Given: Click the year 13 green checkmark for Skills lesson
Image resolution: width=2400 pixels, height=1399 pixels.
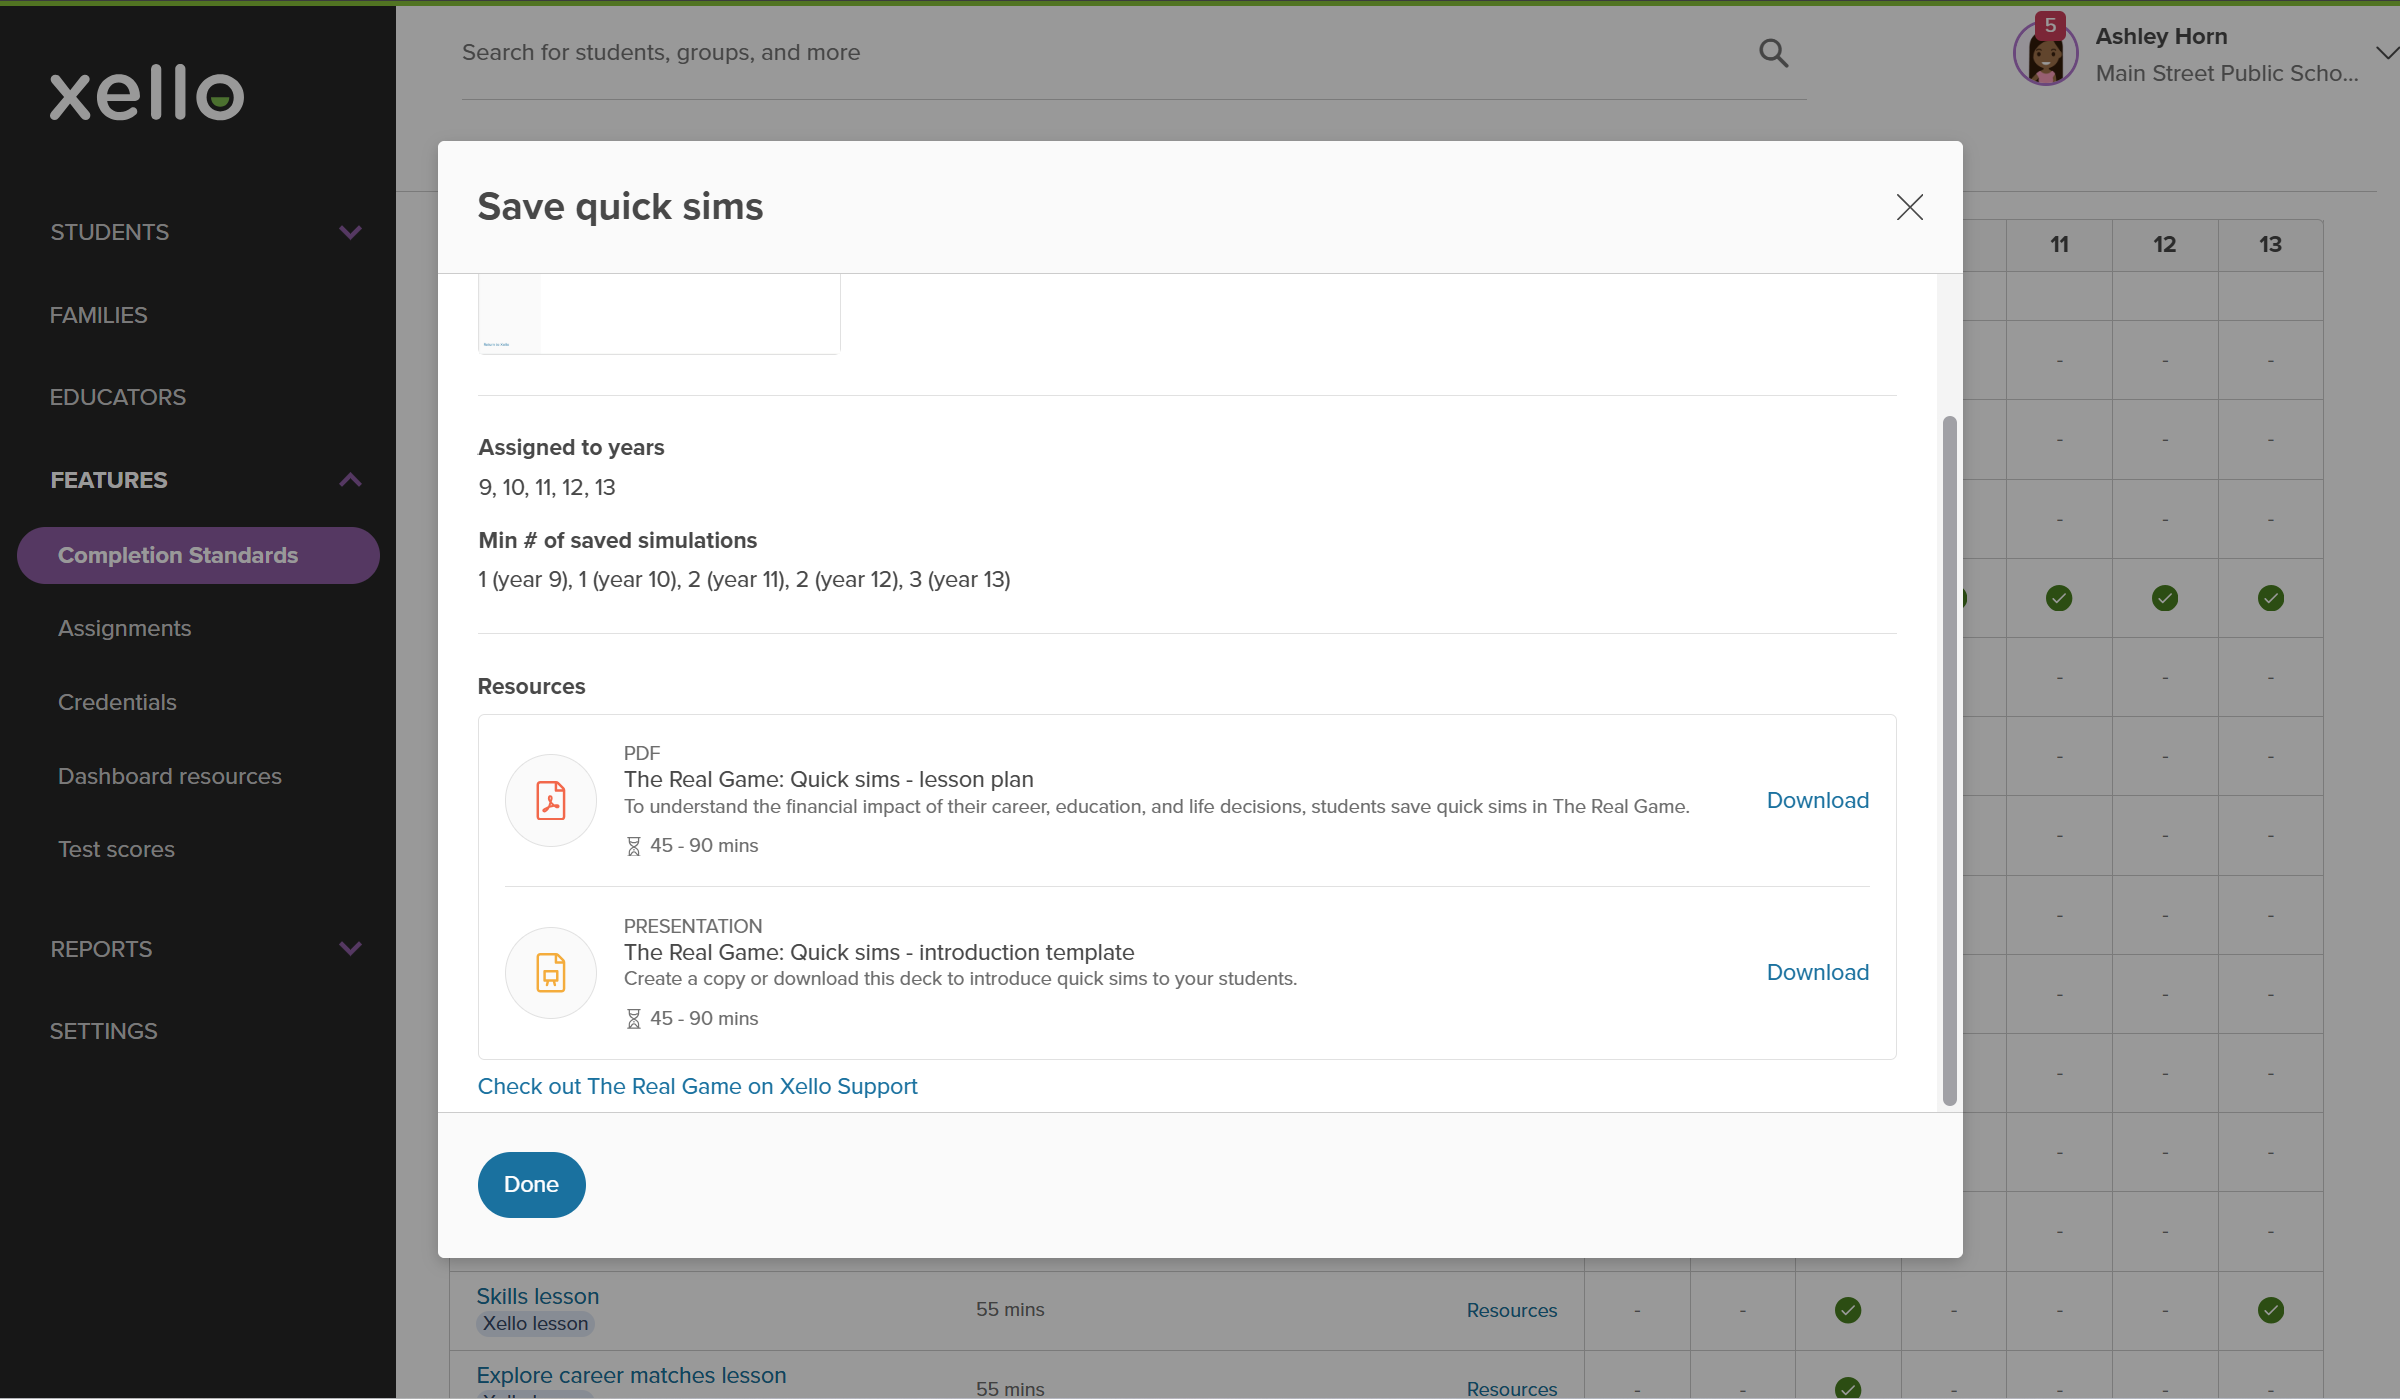Looking at the screenshot, I should click(2270, 1309).
